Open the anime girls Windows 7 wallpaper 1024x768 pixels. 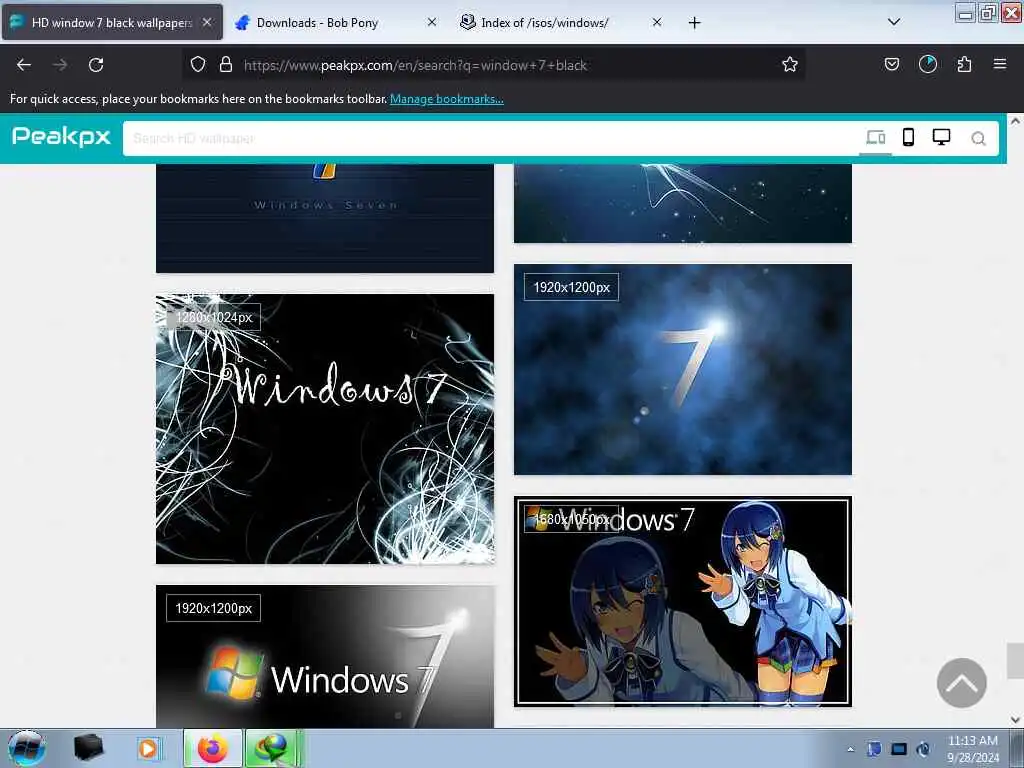(x=682, y=601)
